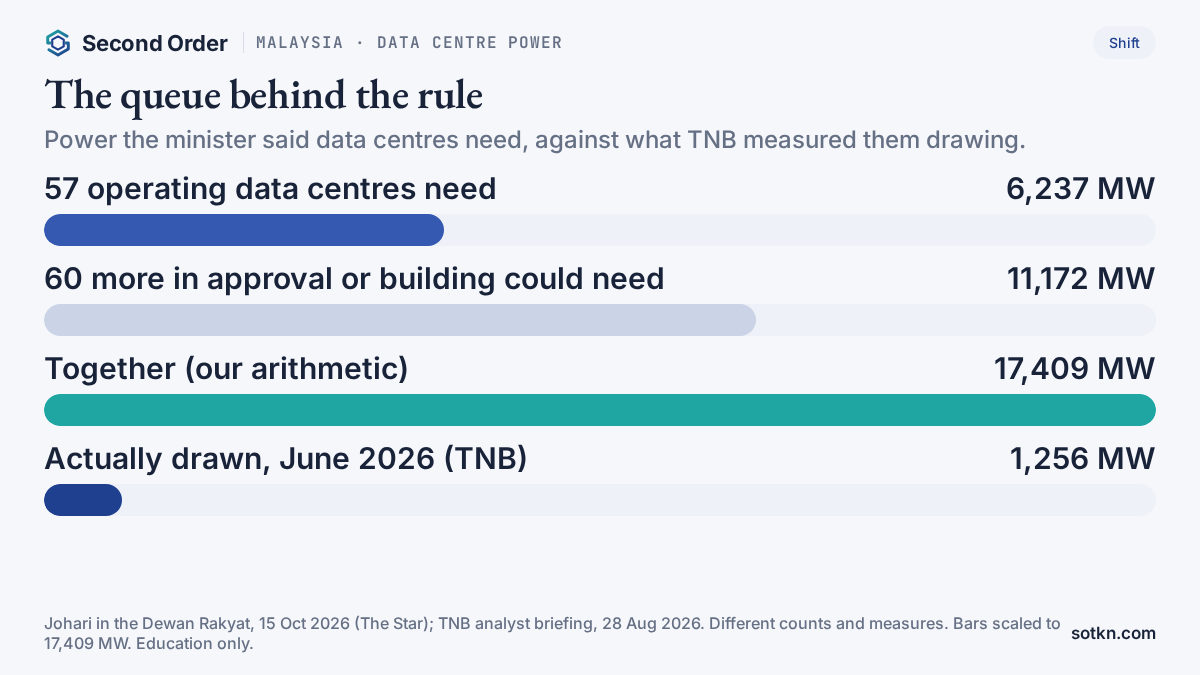The width and height of the screenshot is (1200, 675).
Task: Click the pale 60 more in approval bar
Action: pos(400,320)
